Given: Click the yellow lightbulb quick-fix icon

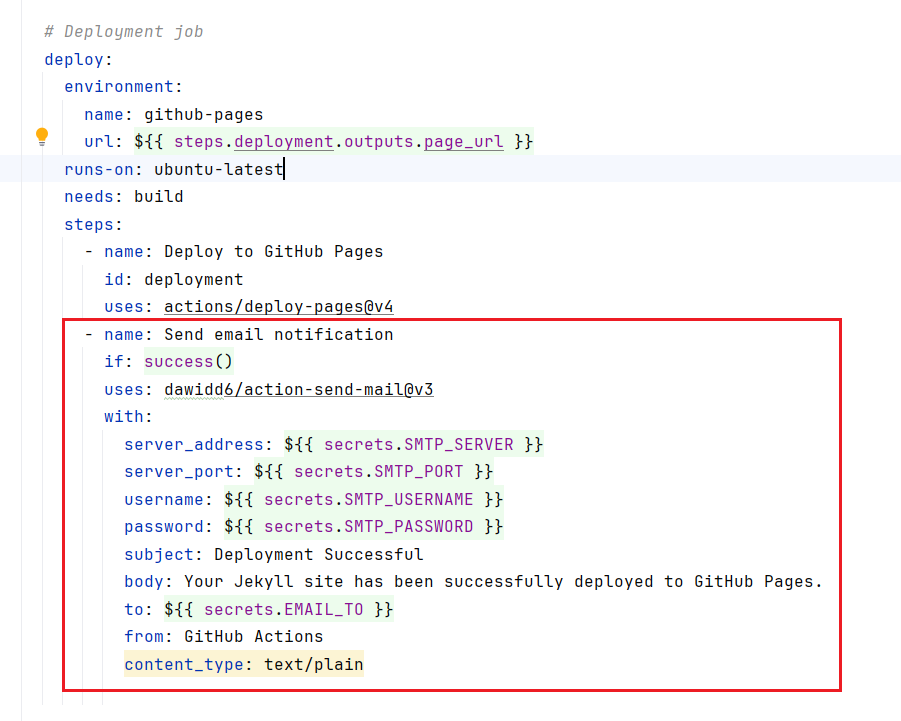Looking at the screenshot, I should [41, 136].
